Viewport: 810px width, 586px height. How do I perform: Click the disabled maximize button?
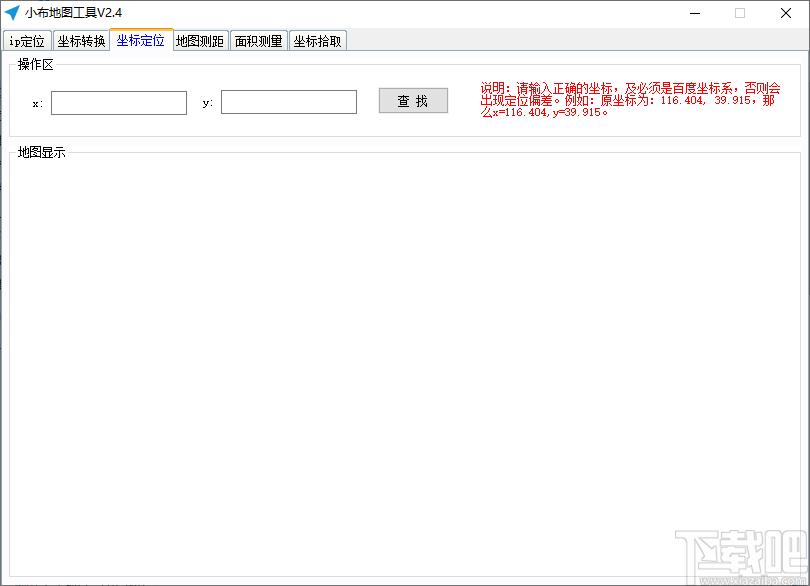coord(740,13)
